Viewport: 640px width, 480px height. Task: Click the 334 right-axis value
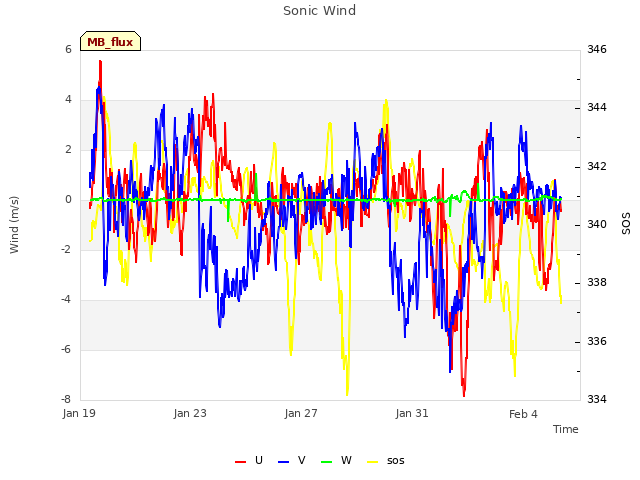[597, 399]
